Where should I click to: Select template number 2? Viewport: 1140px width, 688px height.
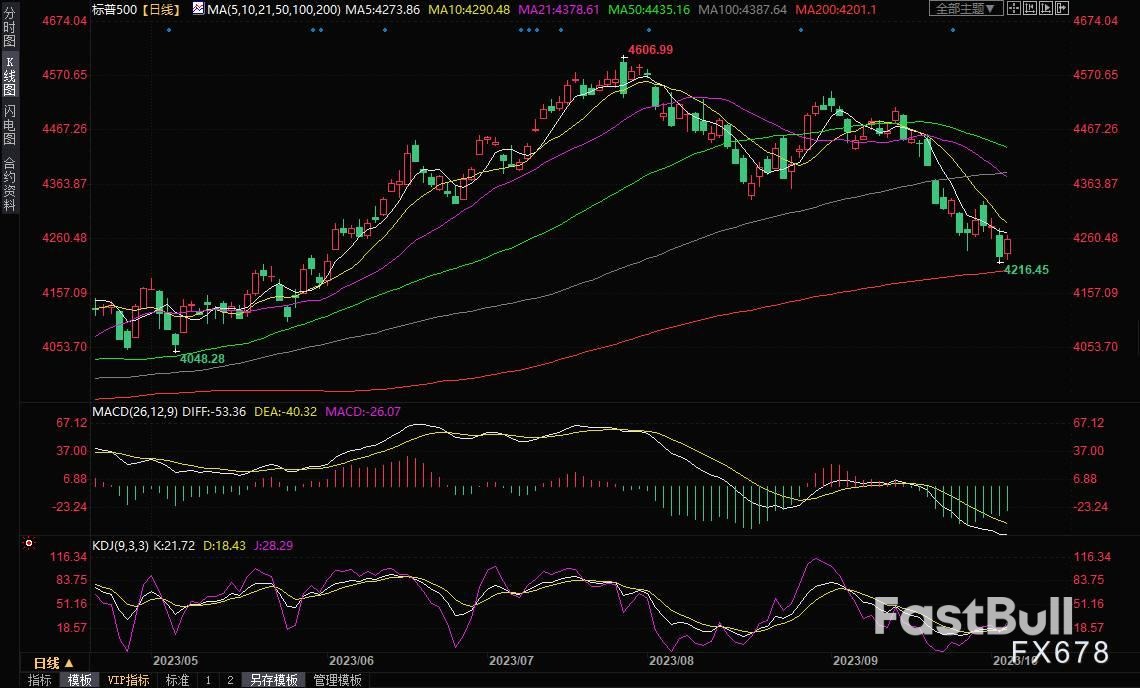click(x=229, y=680)
